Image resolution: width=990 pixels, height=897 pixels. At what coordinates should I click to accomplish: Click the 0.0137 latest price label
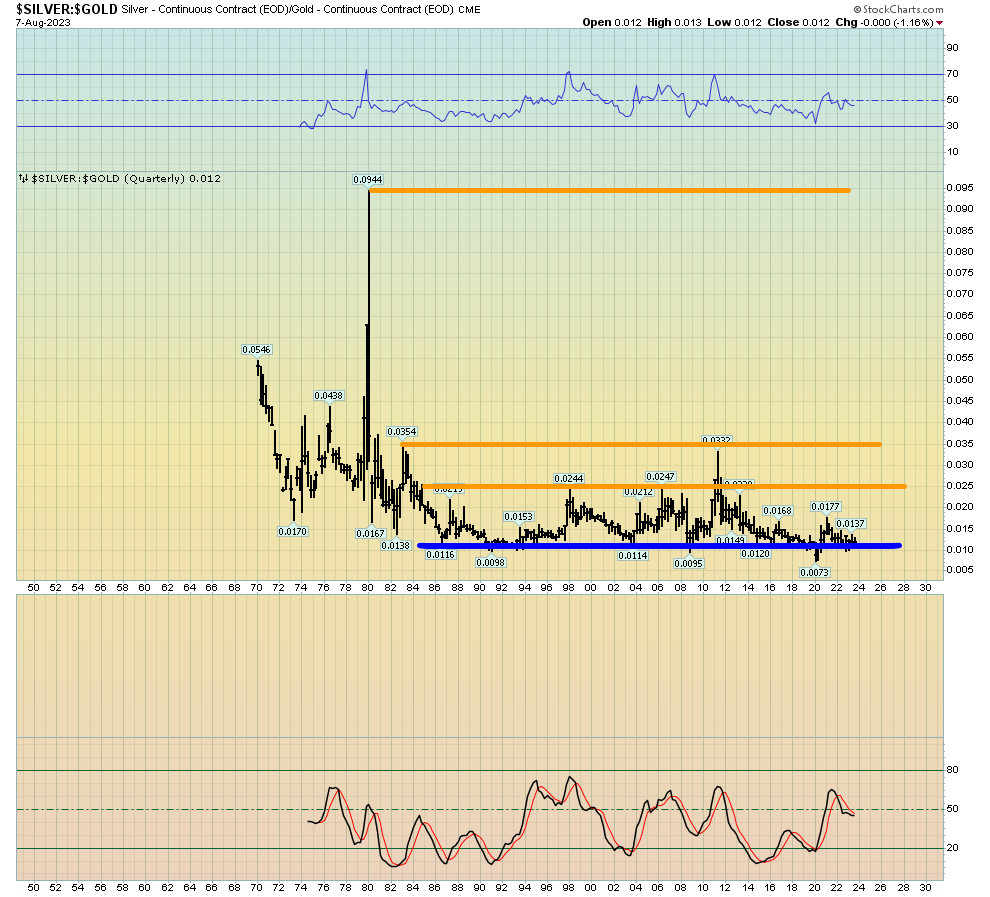(850, 524)
